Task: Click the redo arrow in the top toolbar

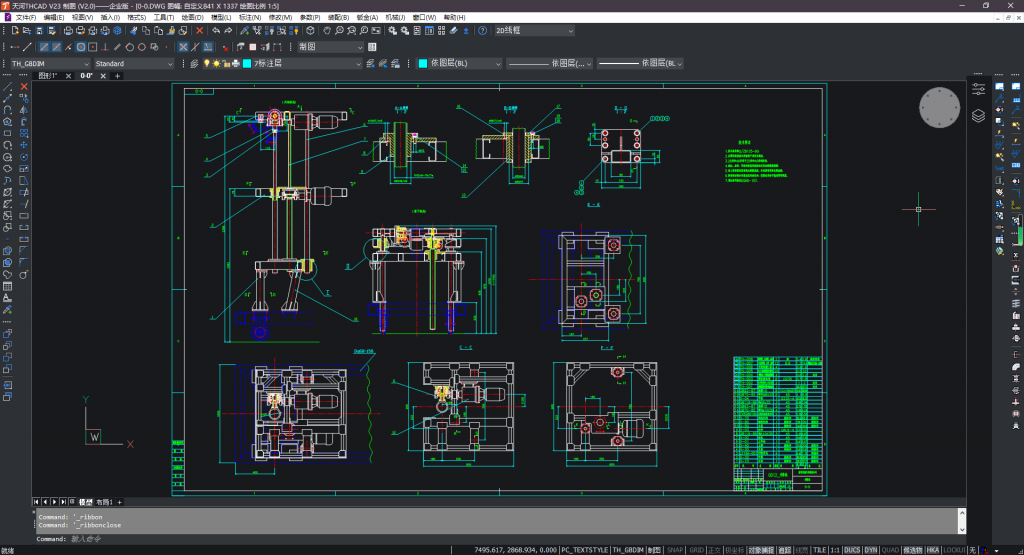Action: click(229, 31)
